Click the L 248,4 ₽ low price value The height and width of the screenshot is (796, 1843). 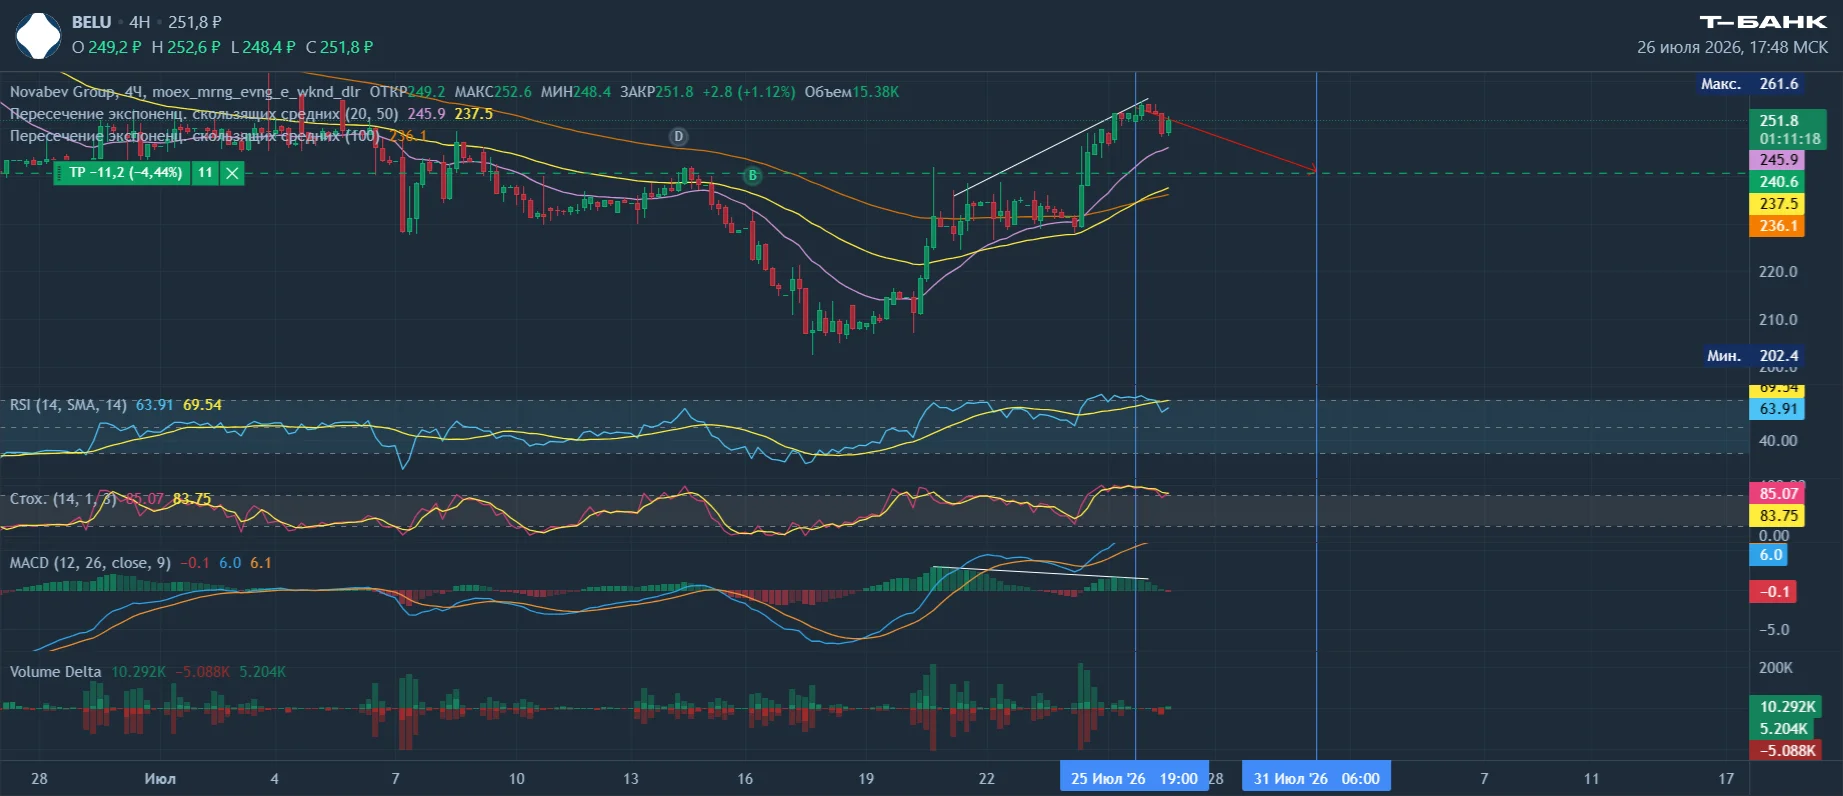point(263,47)
